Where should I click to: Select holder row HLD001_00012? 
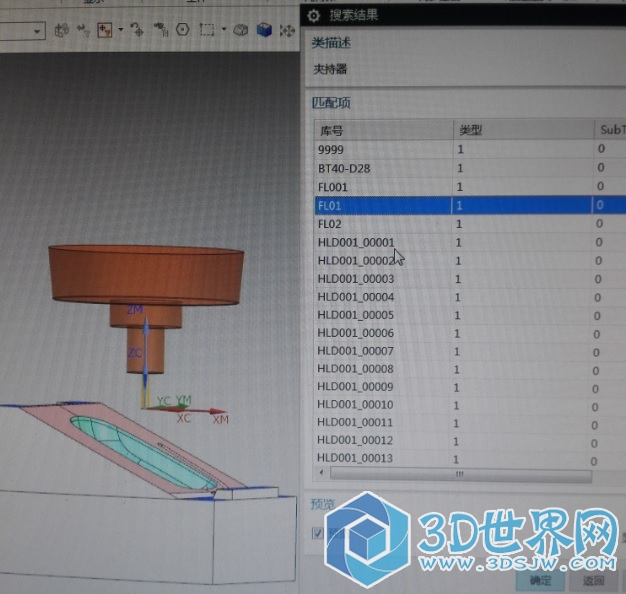click(470, 440)
